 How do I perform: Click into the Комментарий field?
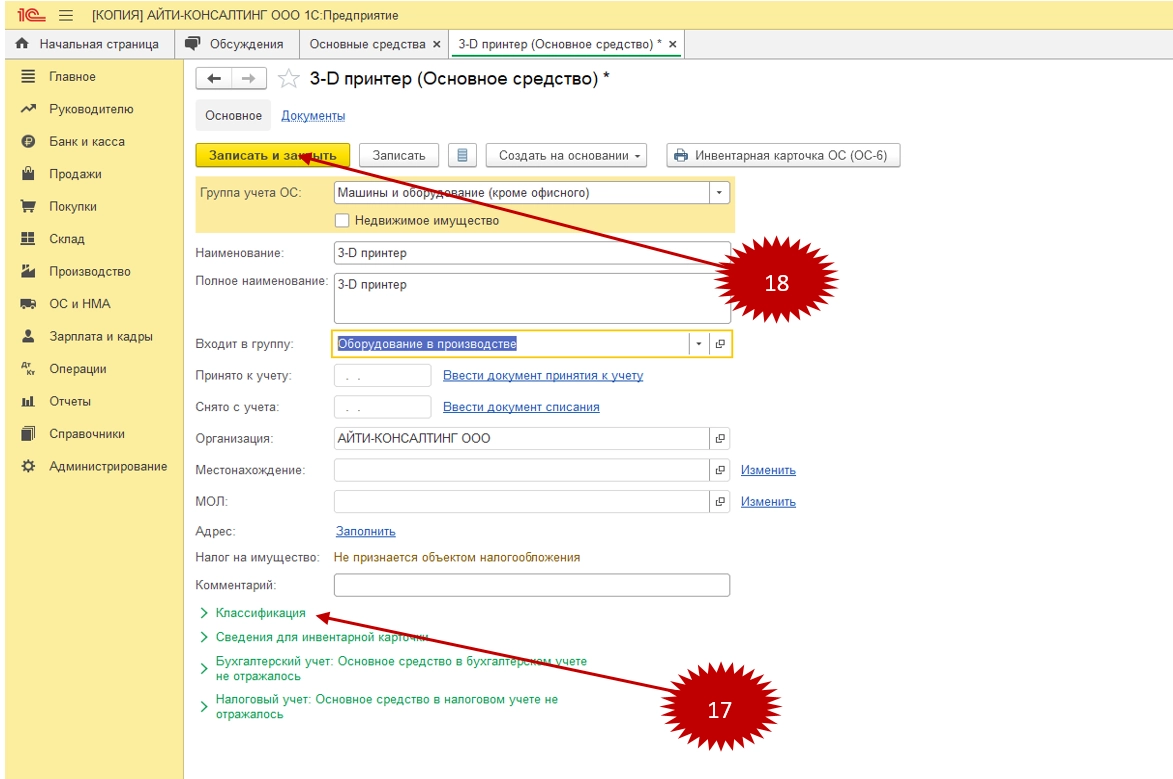pyautogui.click(x=532, y=584)
